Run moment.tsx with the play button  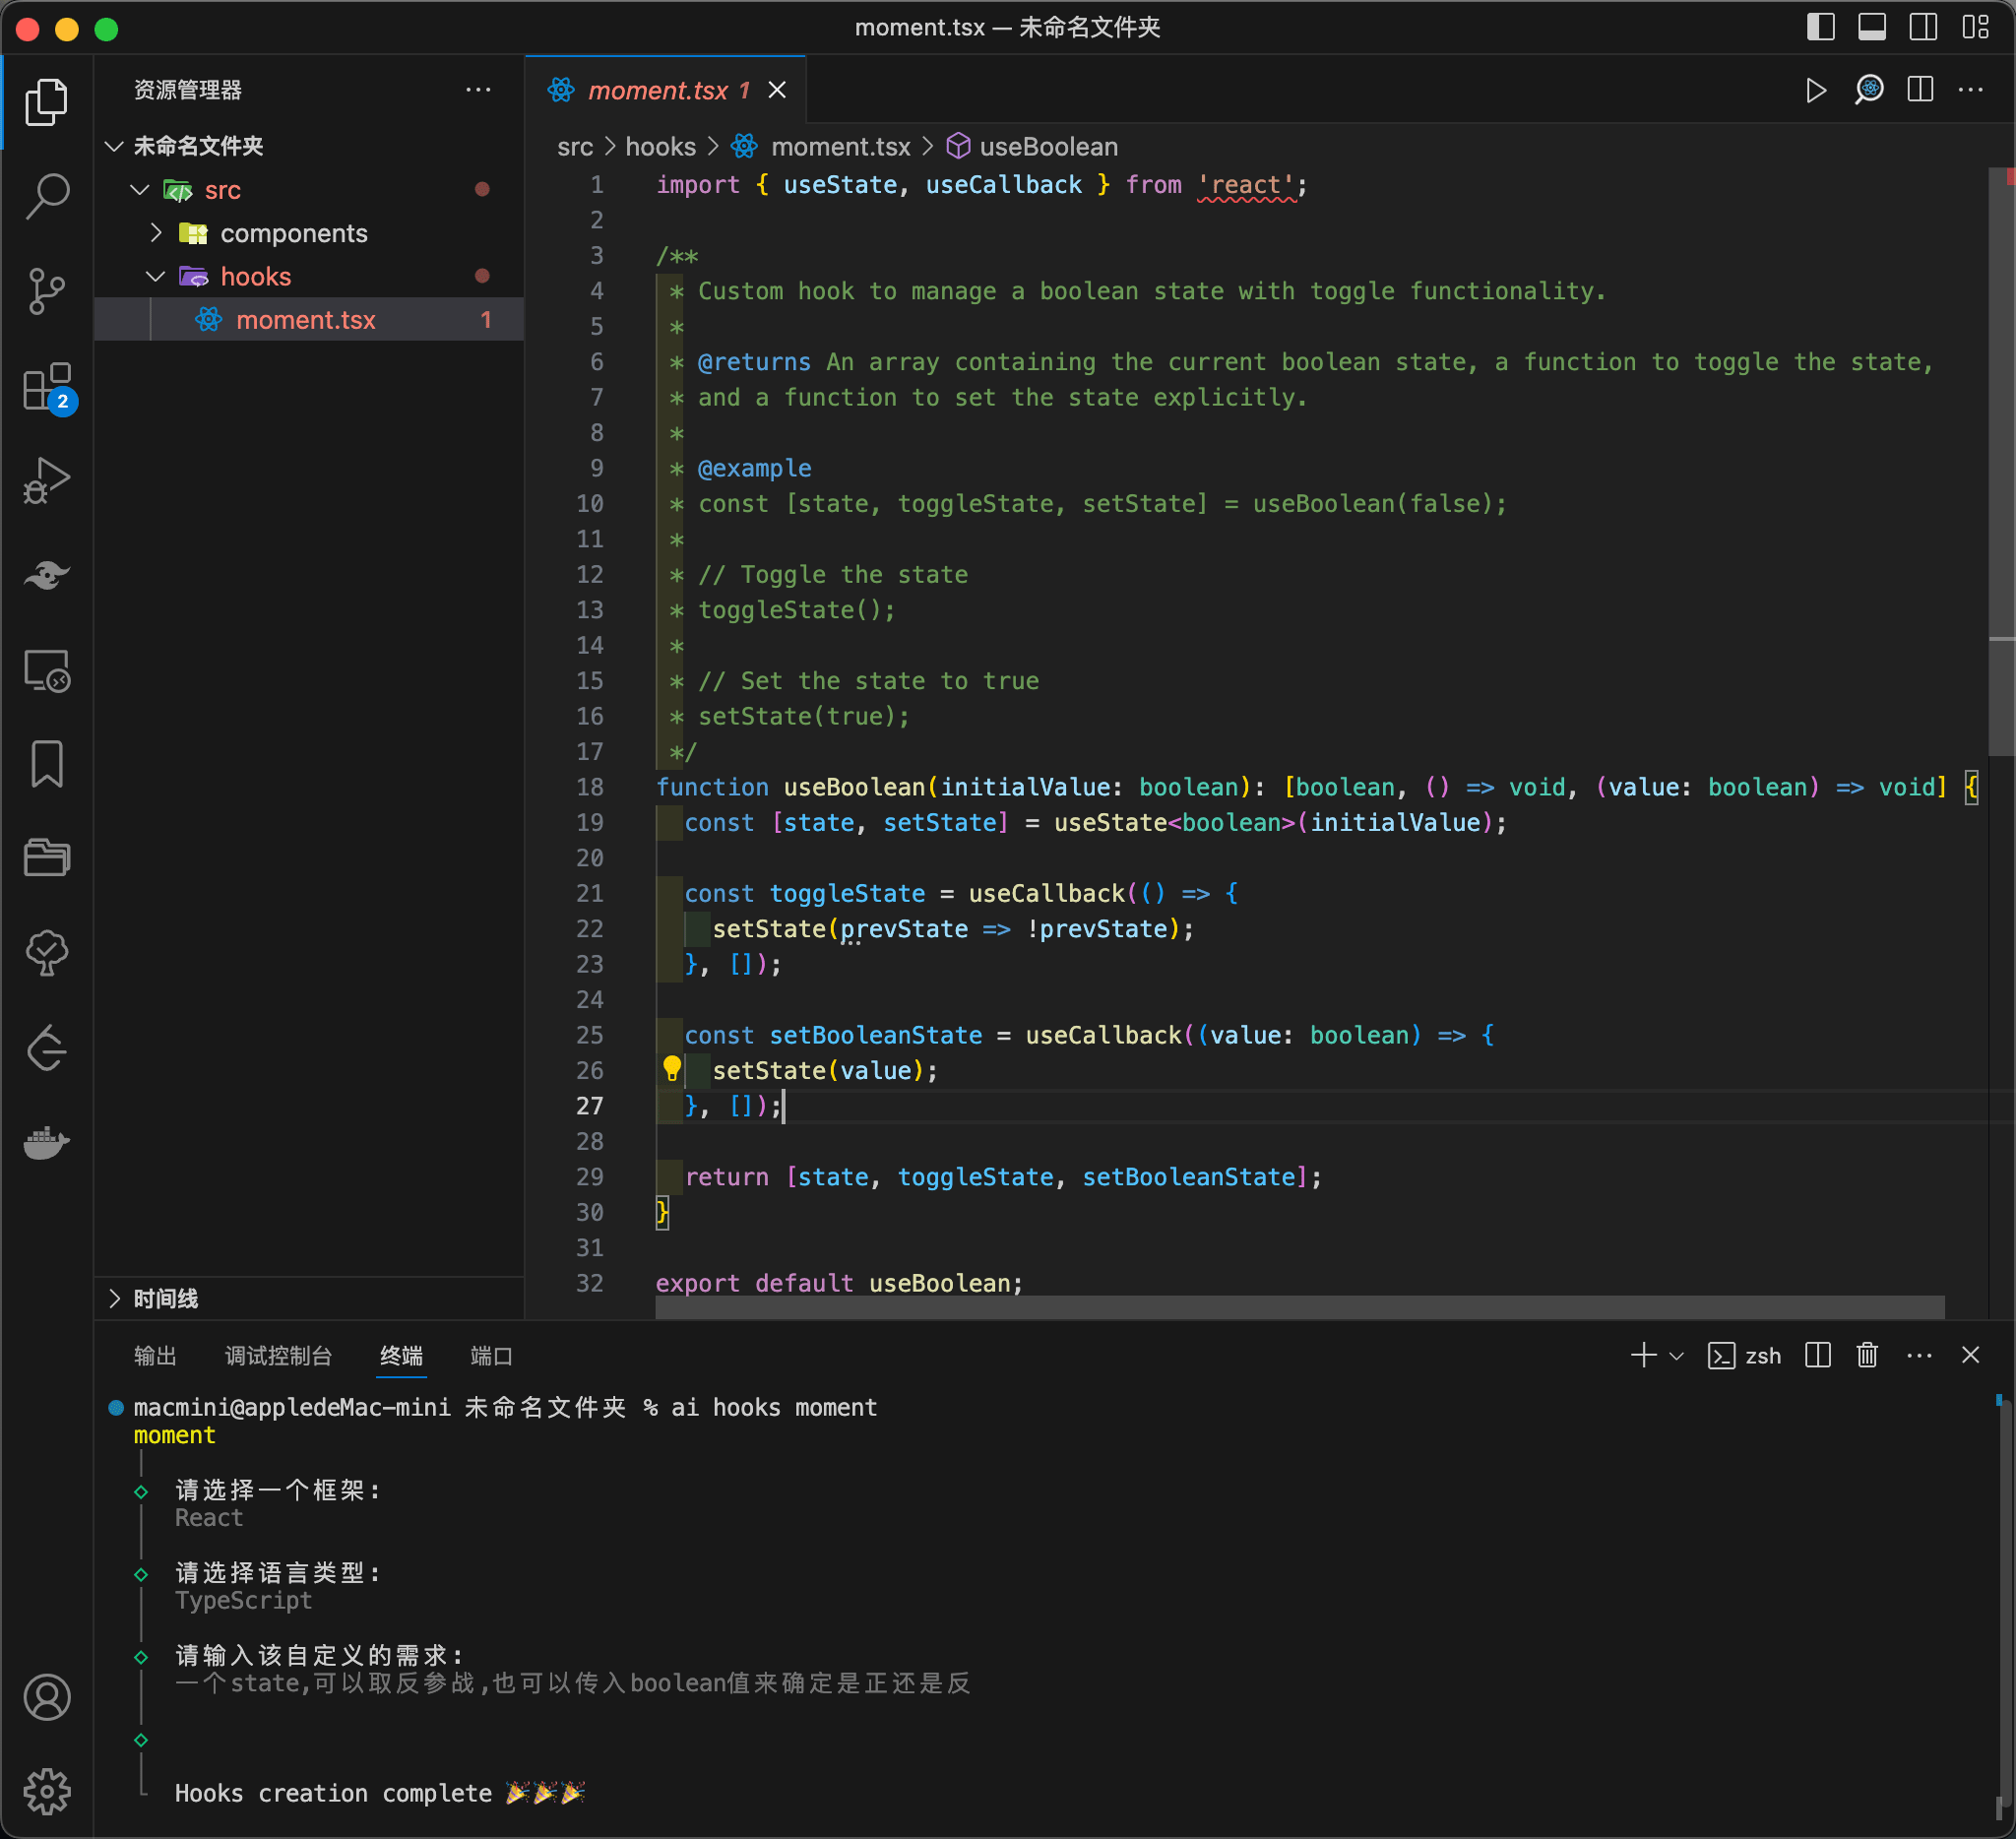(1815, 90)
